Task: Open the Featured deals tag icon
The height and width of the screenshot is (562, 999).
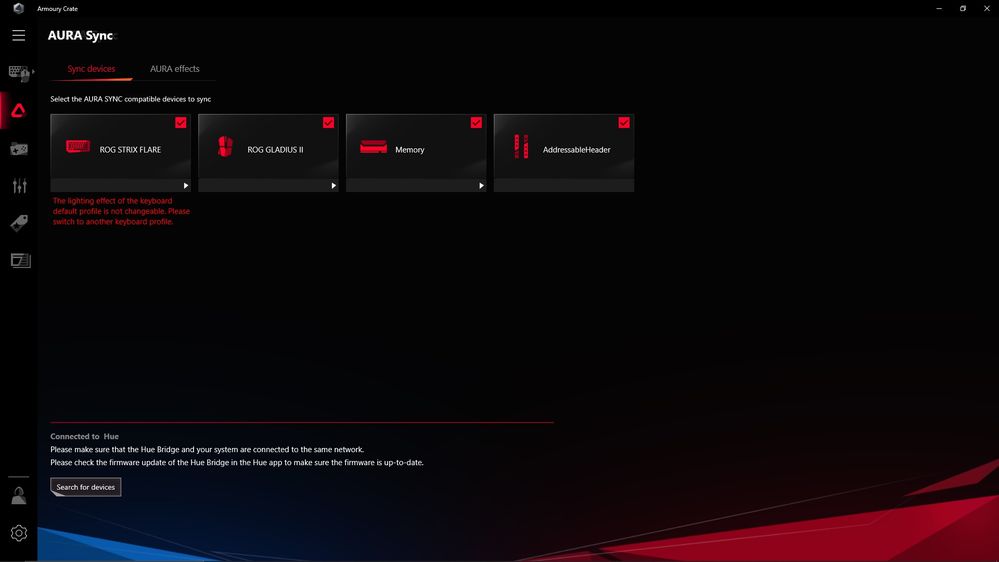Action: [x=19, y=223]
